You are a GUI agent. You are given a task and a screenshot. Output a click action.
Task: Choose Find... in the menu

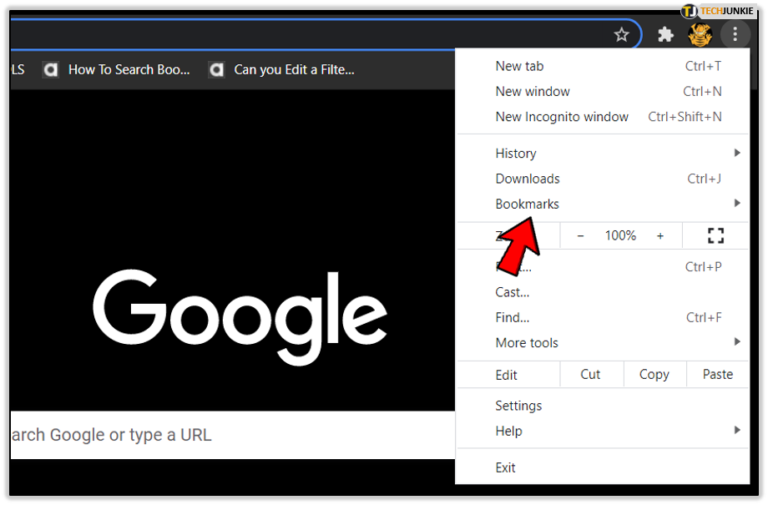pos(602,318)
